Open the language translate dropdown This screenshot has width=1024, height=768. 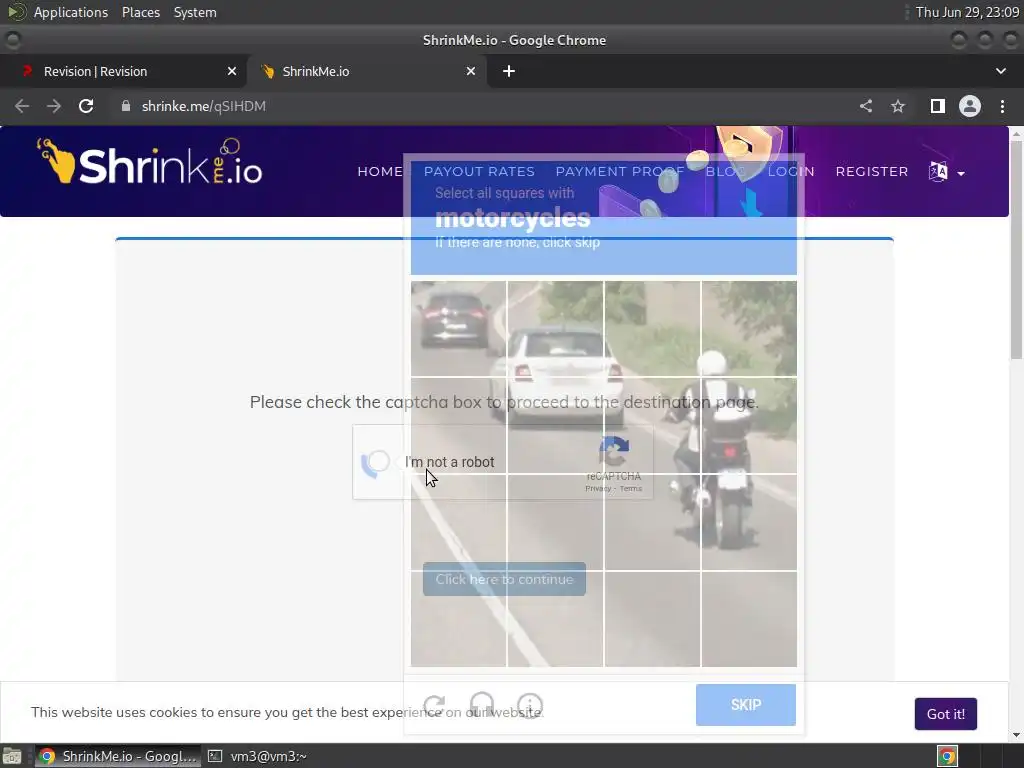(x=946, y=172)
